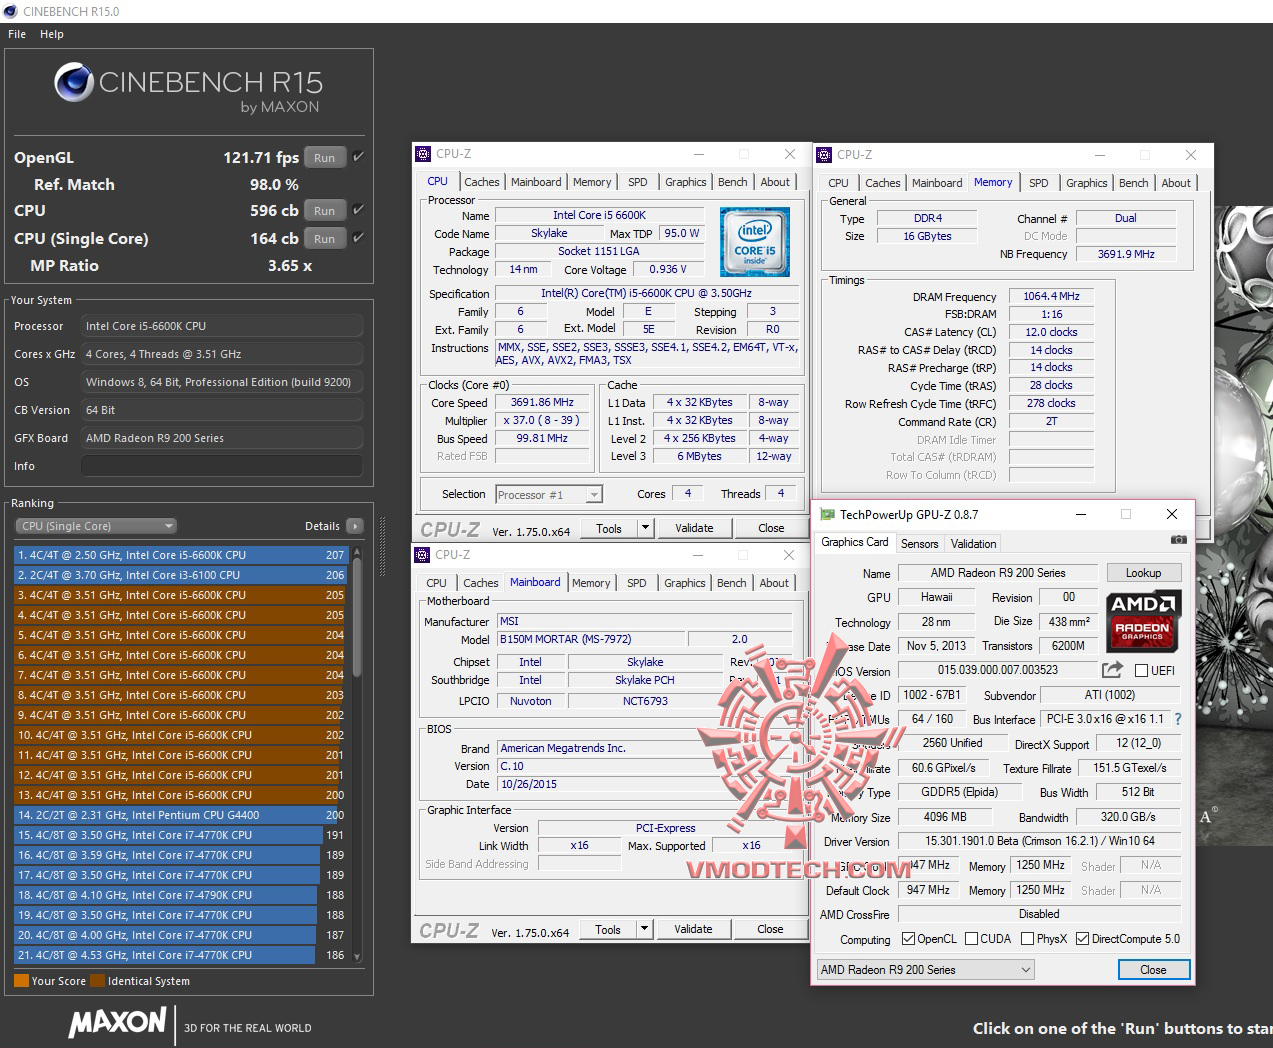Image resolution: width=1273 pixels, height=1048 pixels.
Task: Select ranking entry 21 i7-4770K at 4.53 GHz
Action: tap(180, 955)
